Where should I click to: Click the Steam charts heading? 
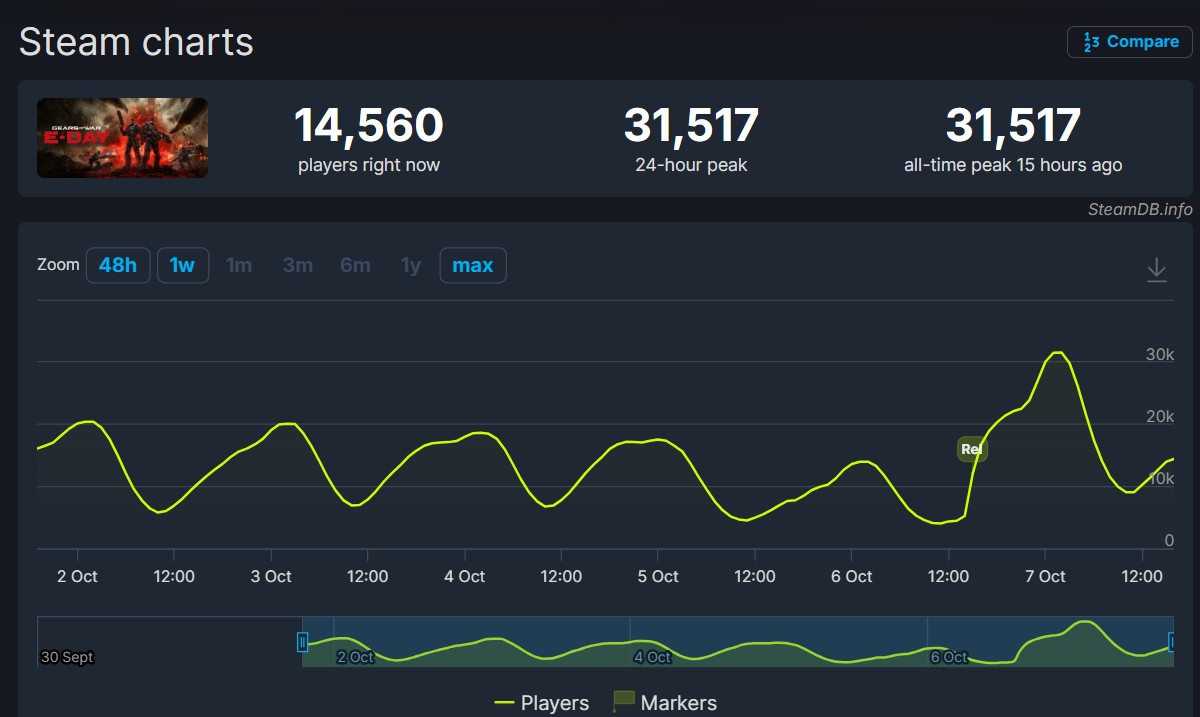[136, 42]
